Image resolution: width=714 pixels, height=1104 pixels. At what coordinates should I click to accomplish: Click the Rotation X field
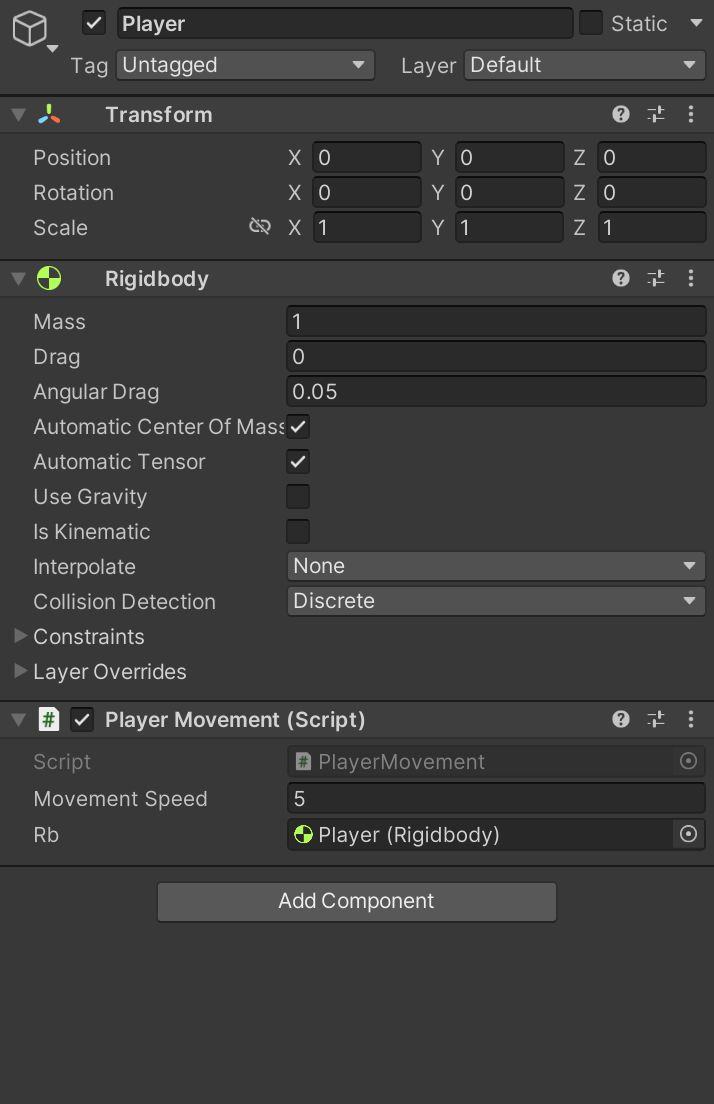pos(367,192)
